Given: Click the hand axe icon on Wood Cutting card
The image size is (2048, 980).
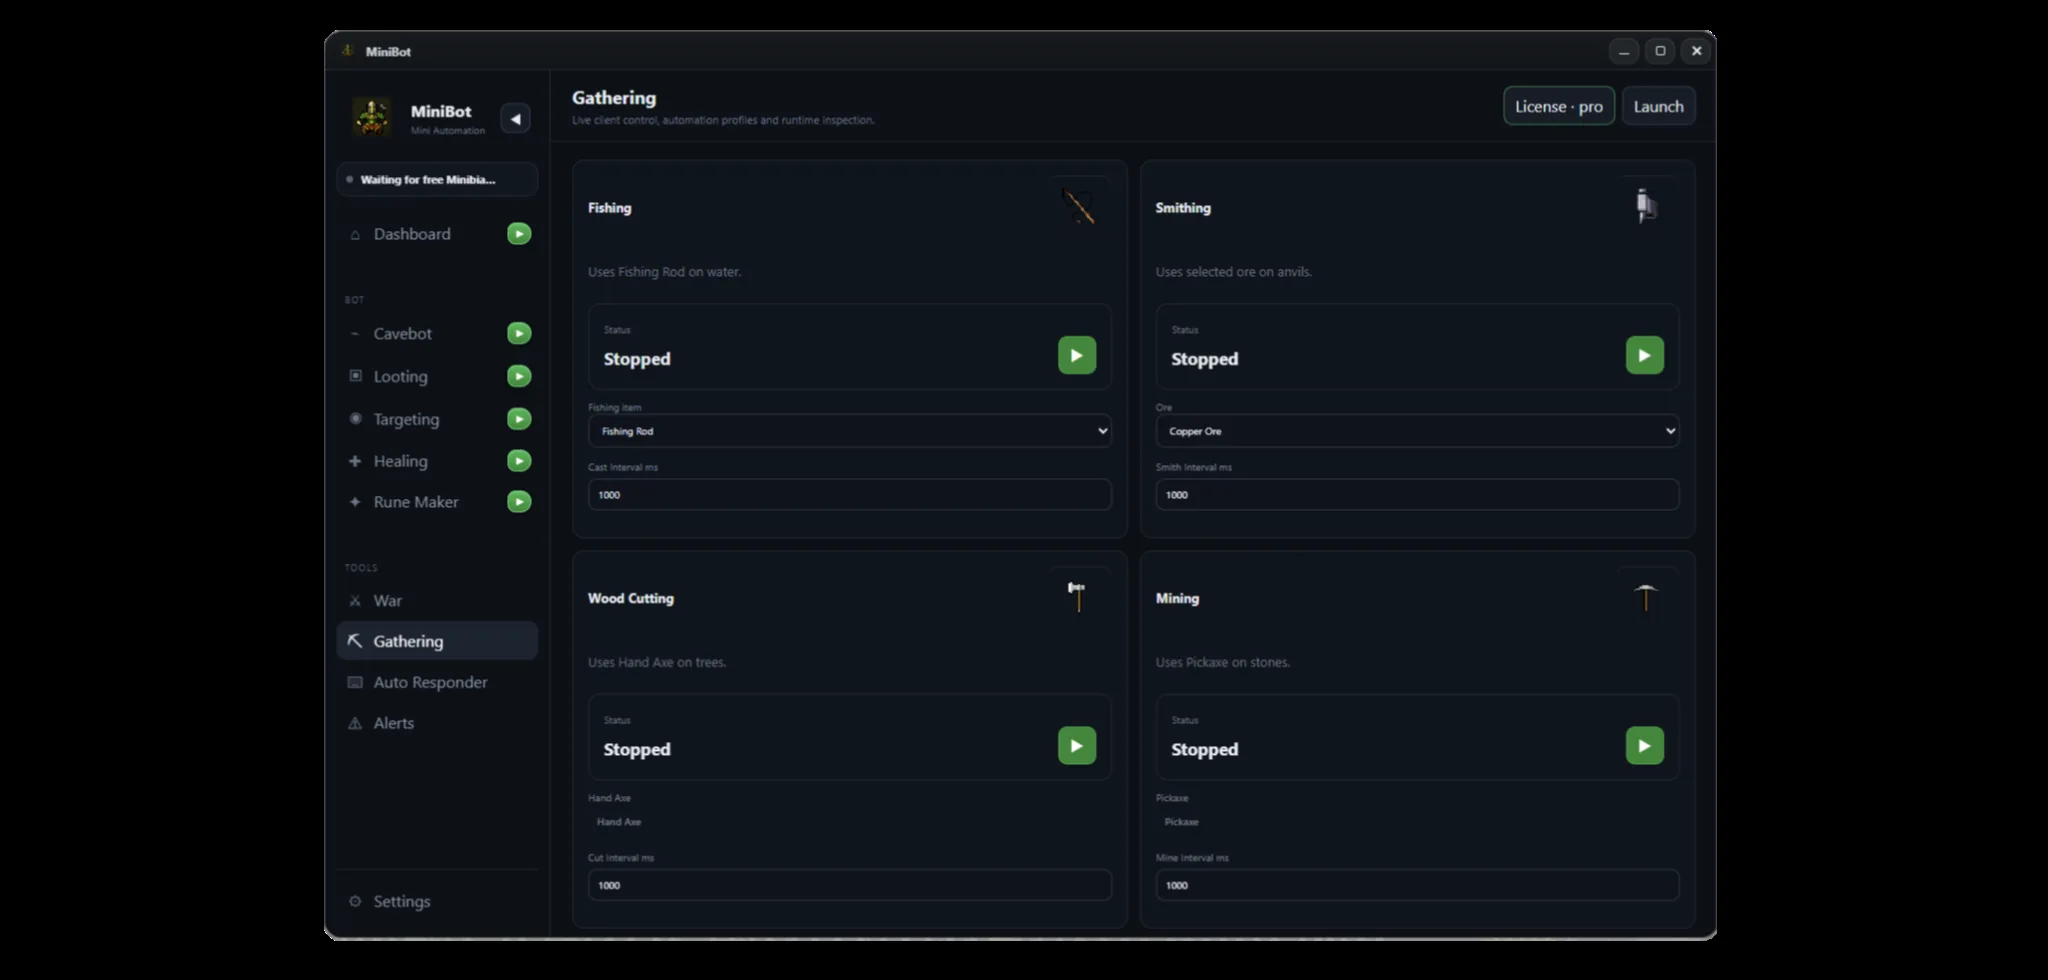Looking at the screenshot, I should tap(1077, 596).
